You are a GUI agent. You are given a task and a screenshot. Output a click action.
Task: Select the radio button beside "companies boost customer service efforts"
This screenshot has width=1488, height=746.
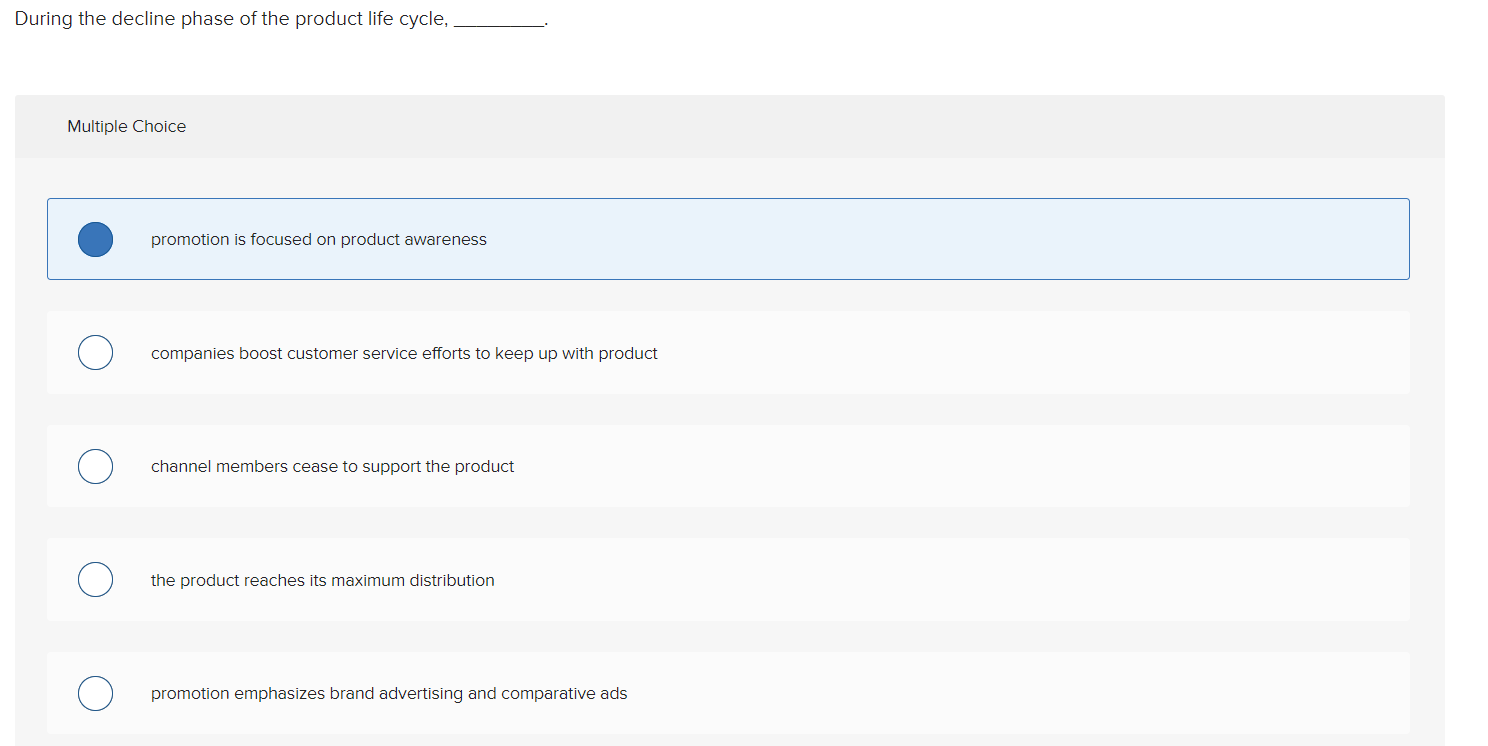coord(95,352)
